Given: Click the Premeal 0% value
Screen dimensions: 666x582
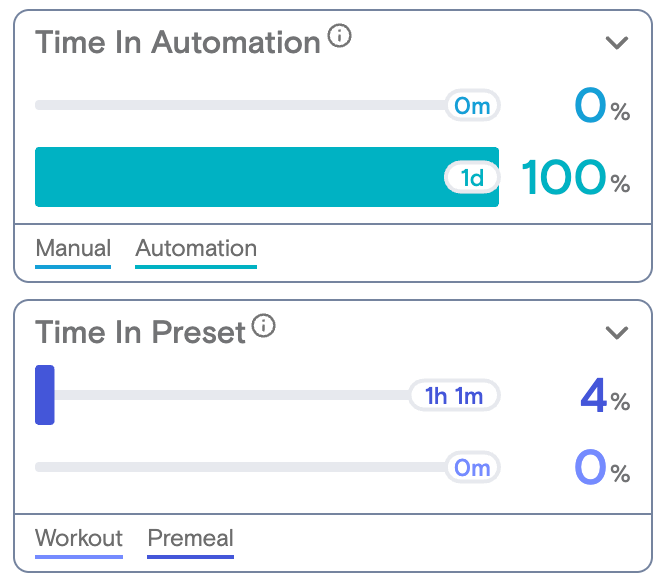Looking at the screenshot, I should tap(602, 467).
